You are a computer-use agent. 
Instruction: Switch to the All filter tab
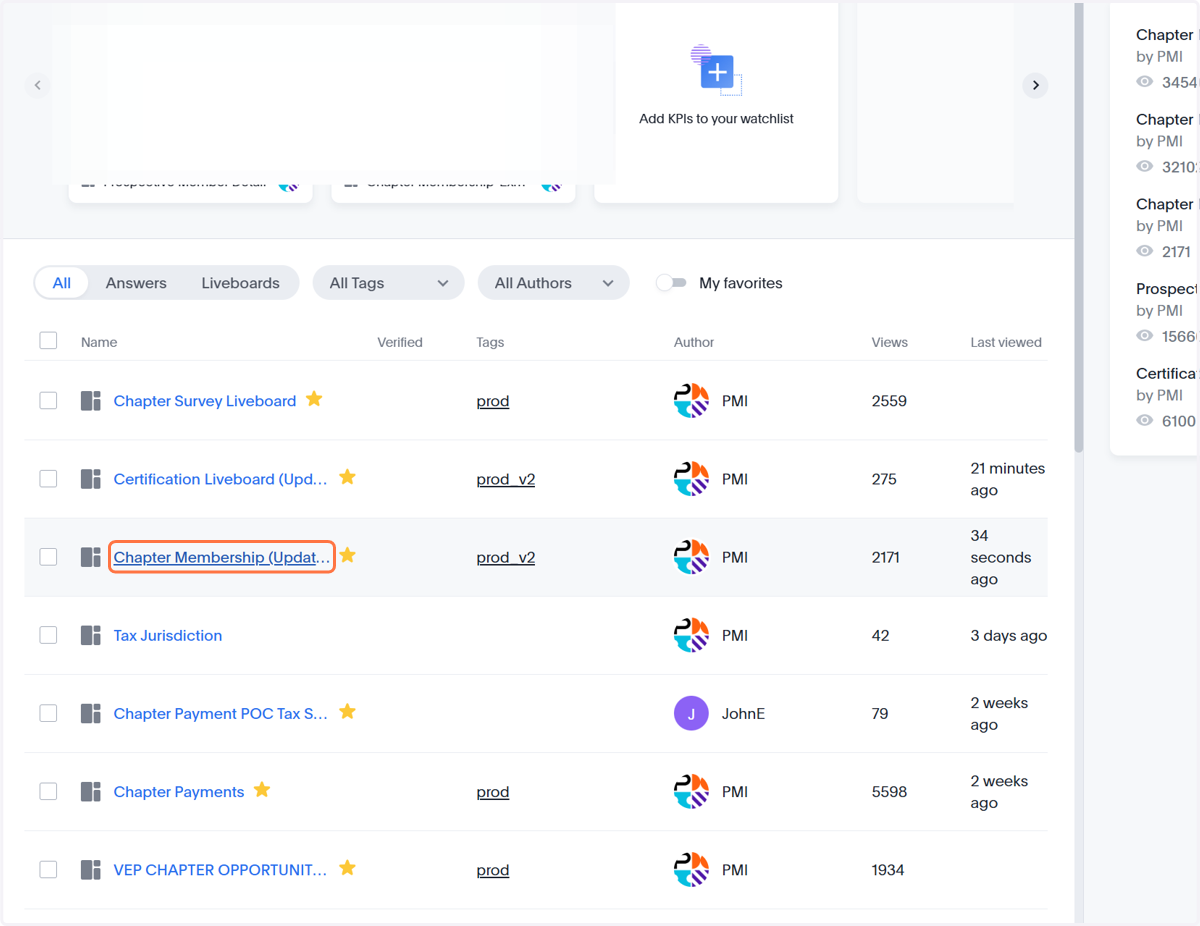click(62, 283)
